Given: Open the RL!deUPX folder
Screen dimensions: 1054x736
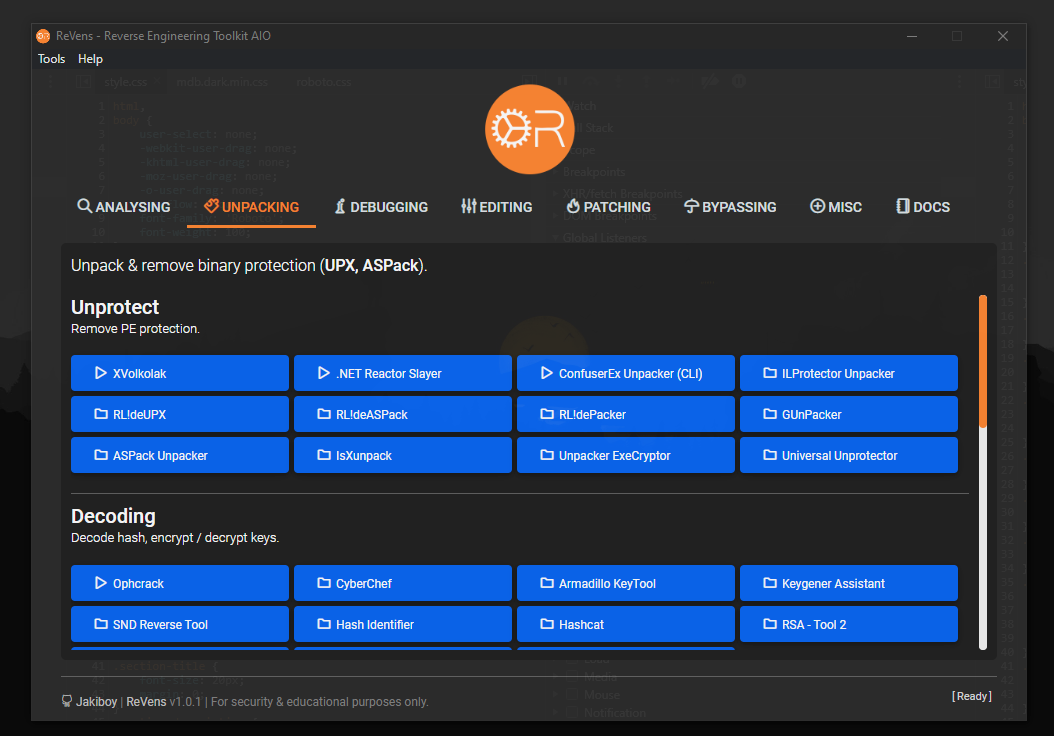Looking at the screenshot, I should point(180,414).
